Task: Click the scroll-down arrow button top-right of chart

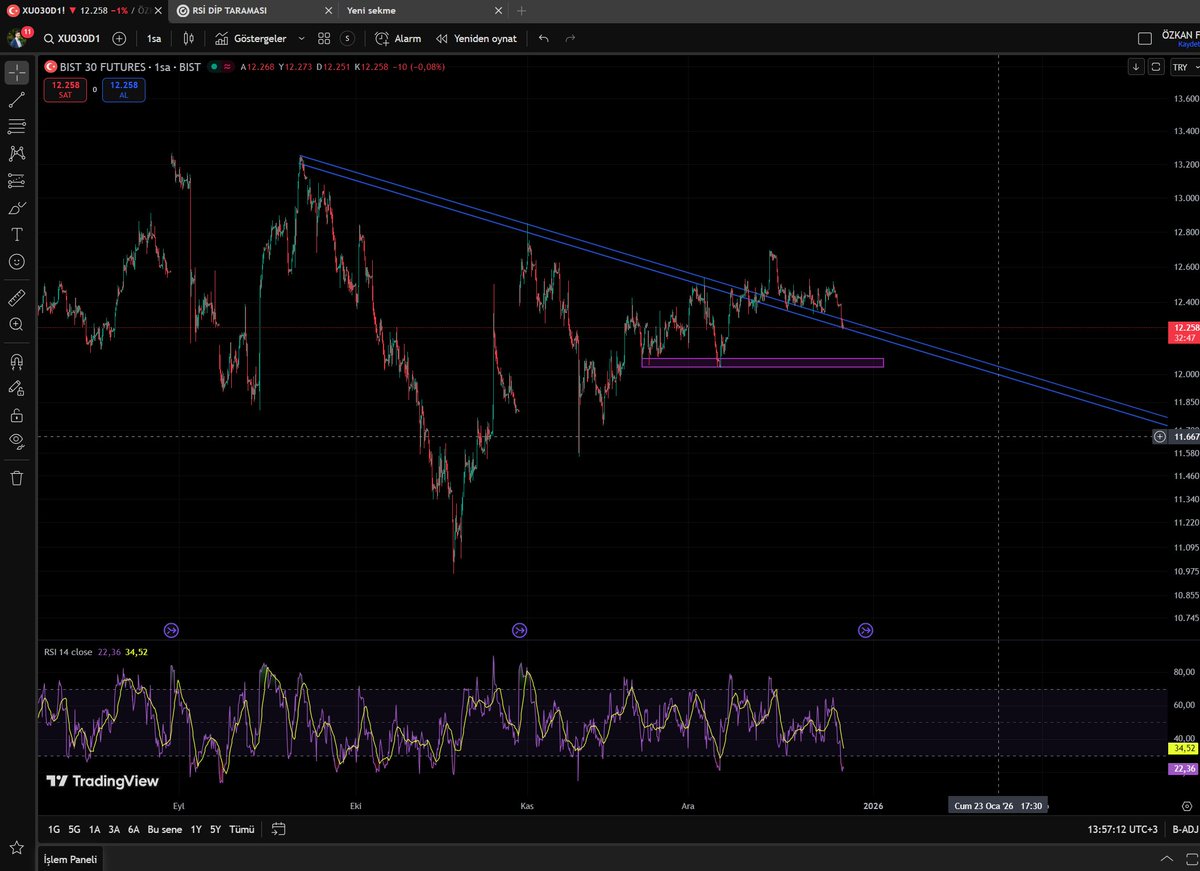Action: coord(1136,67)
